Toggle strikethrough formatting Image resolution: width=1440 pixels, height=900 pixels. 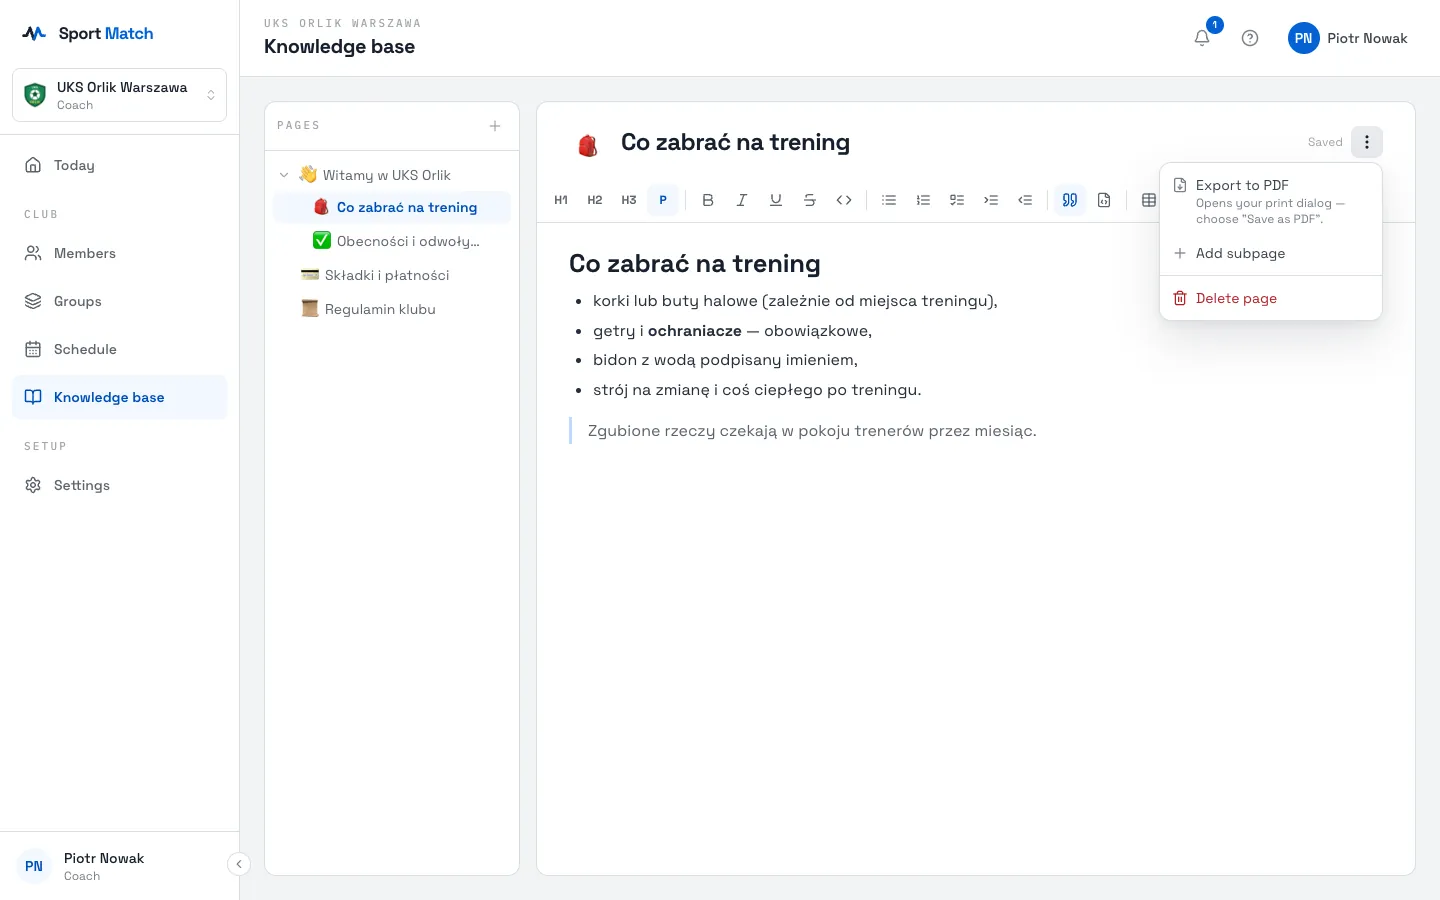[810, 200]
